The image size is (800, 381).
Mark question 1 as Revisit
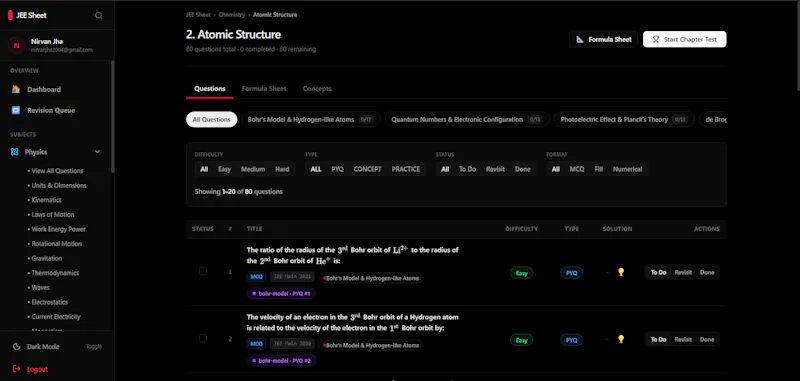tap(683, 272)
